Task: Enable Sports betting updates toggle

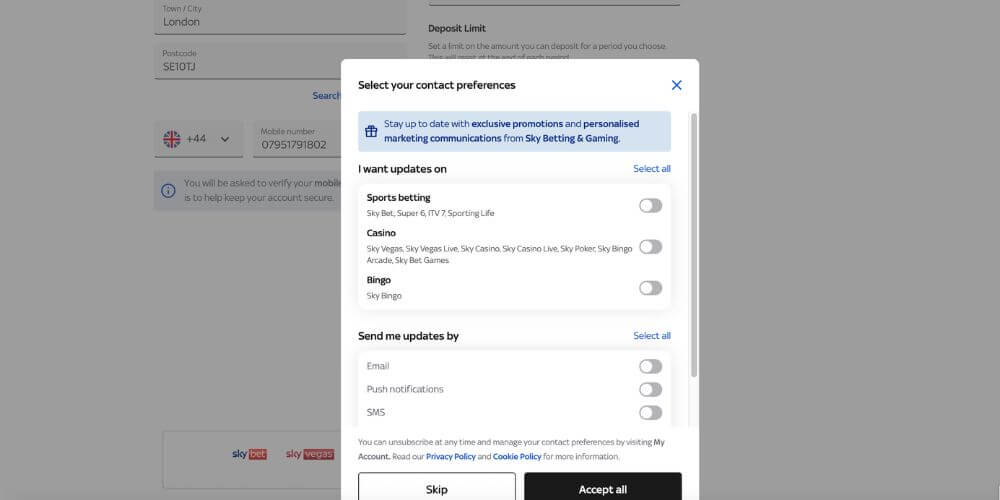Action: click(650, 205)
